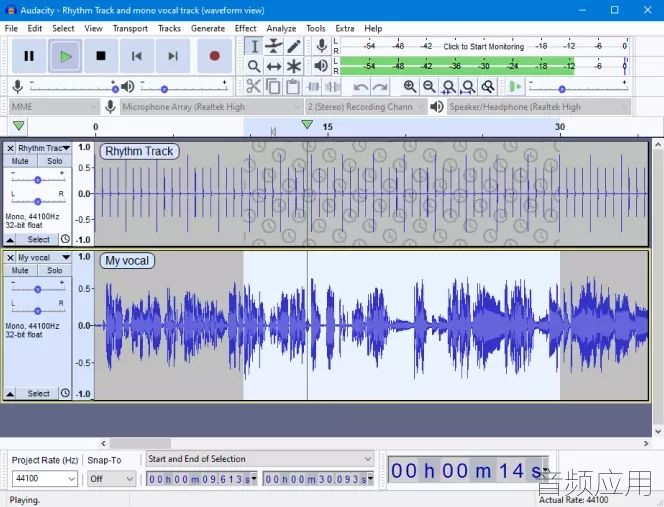Cut selection with the scissors icon
664x507 pixels.
coord(253,86)
